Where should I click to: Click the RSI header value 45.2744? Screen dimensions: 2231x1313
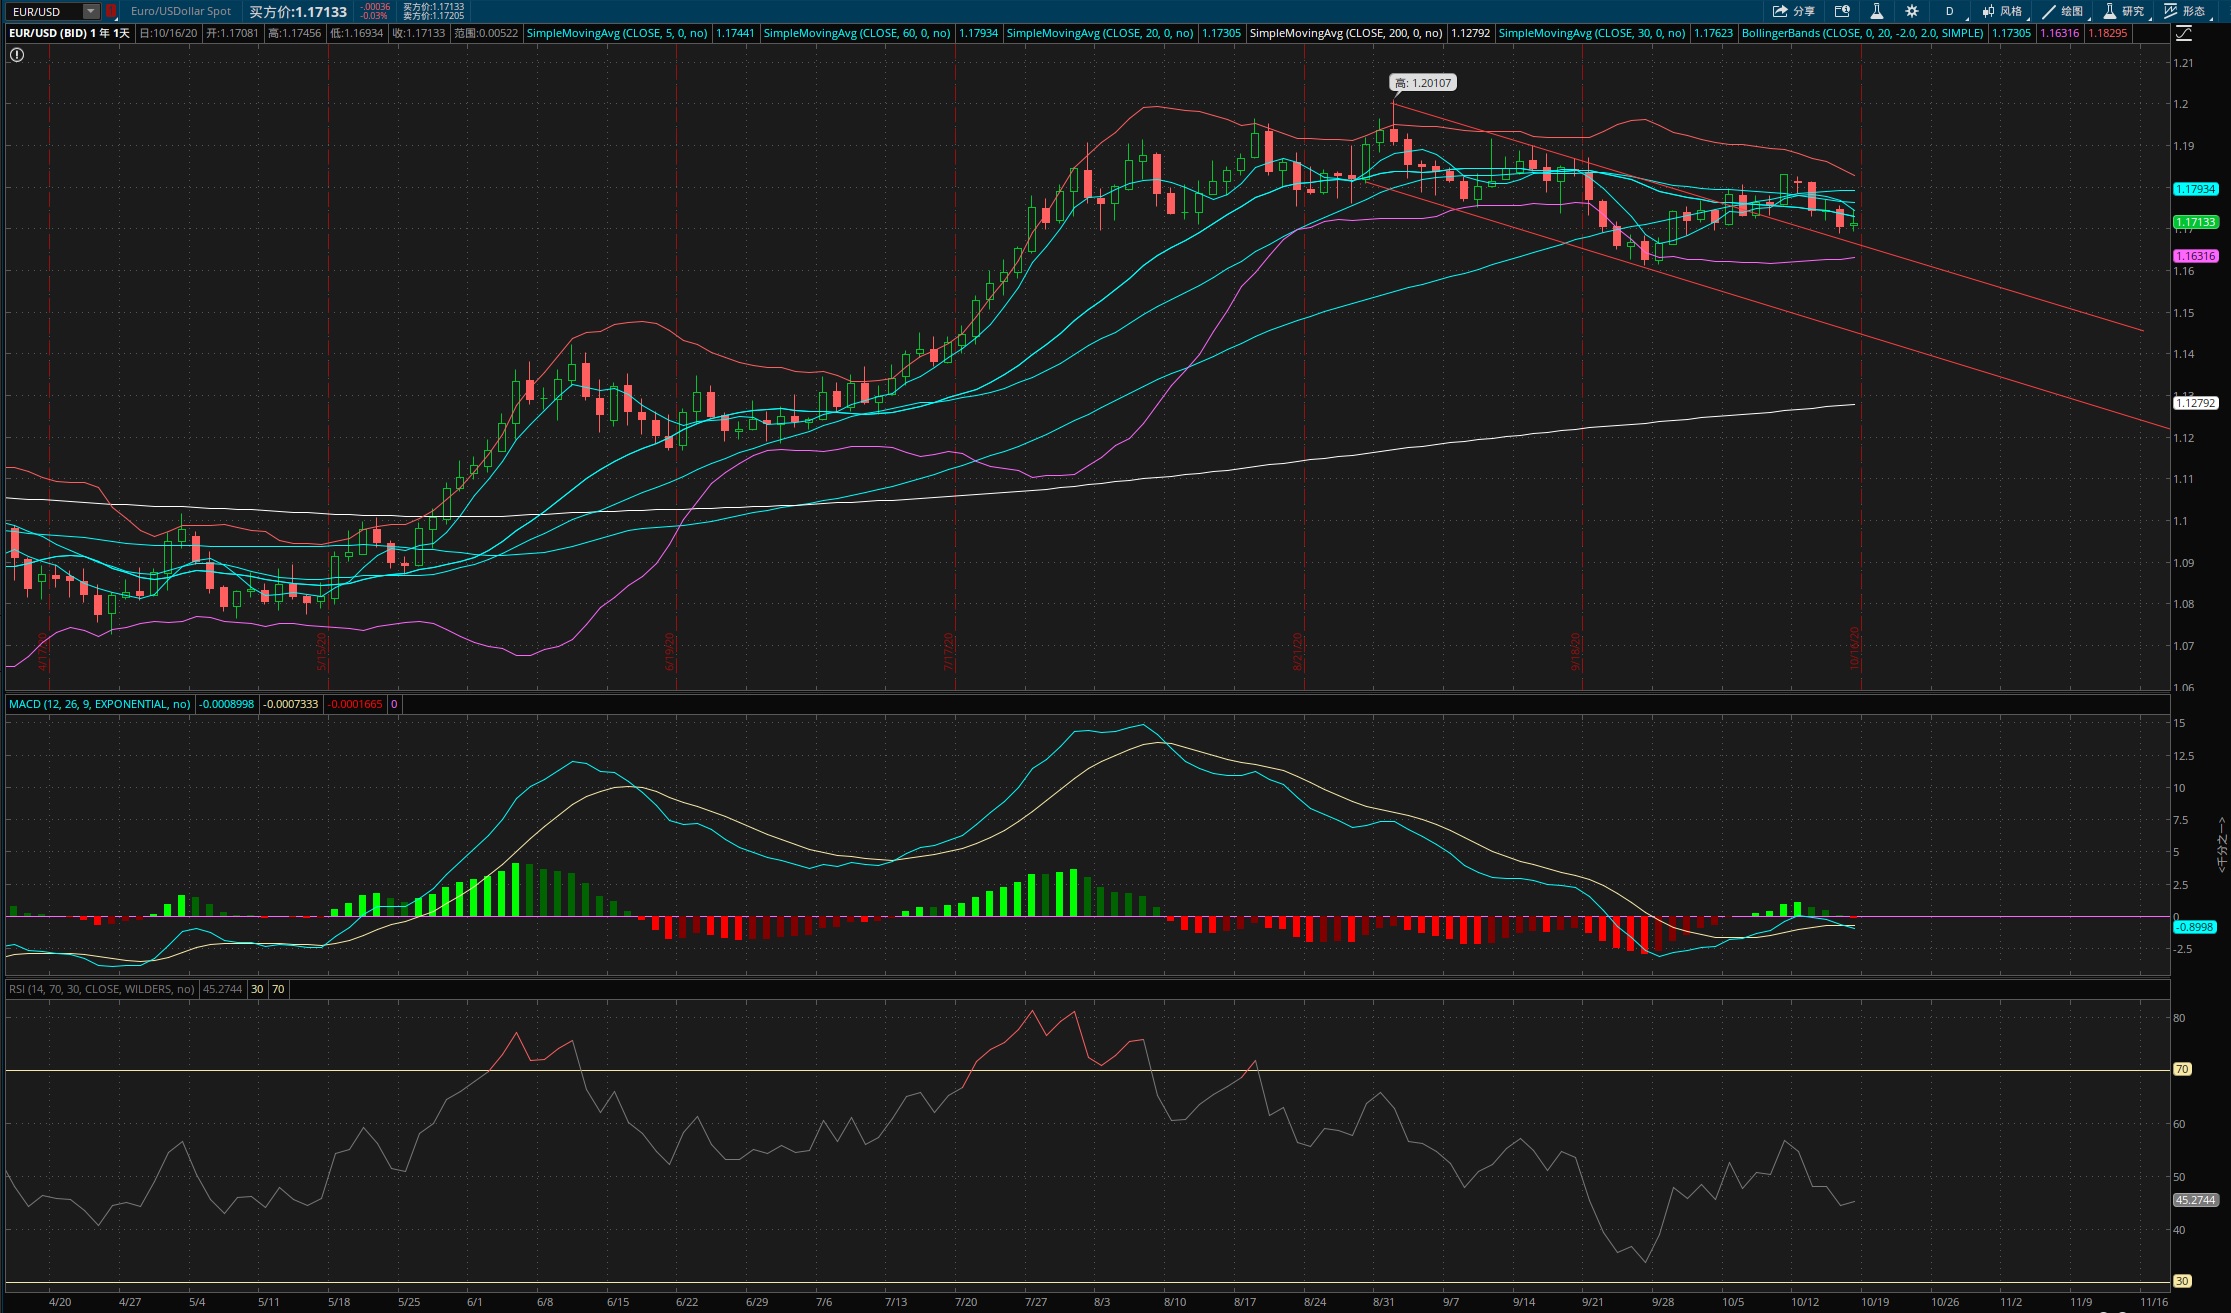coord(222,989)
